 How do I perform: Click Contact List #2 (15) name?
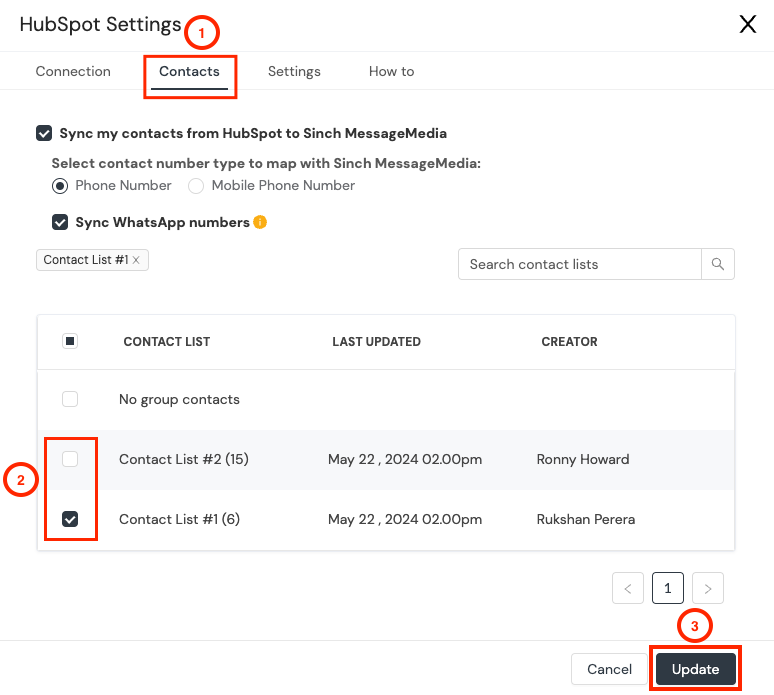[184, 460]
